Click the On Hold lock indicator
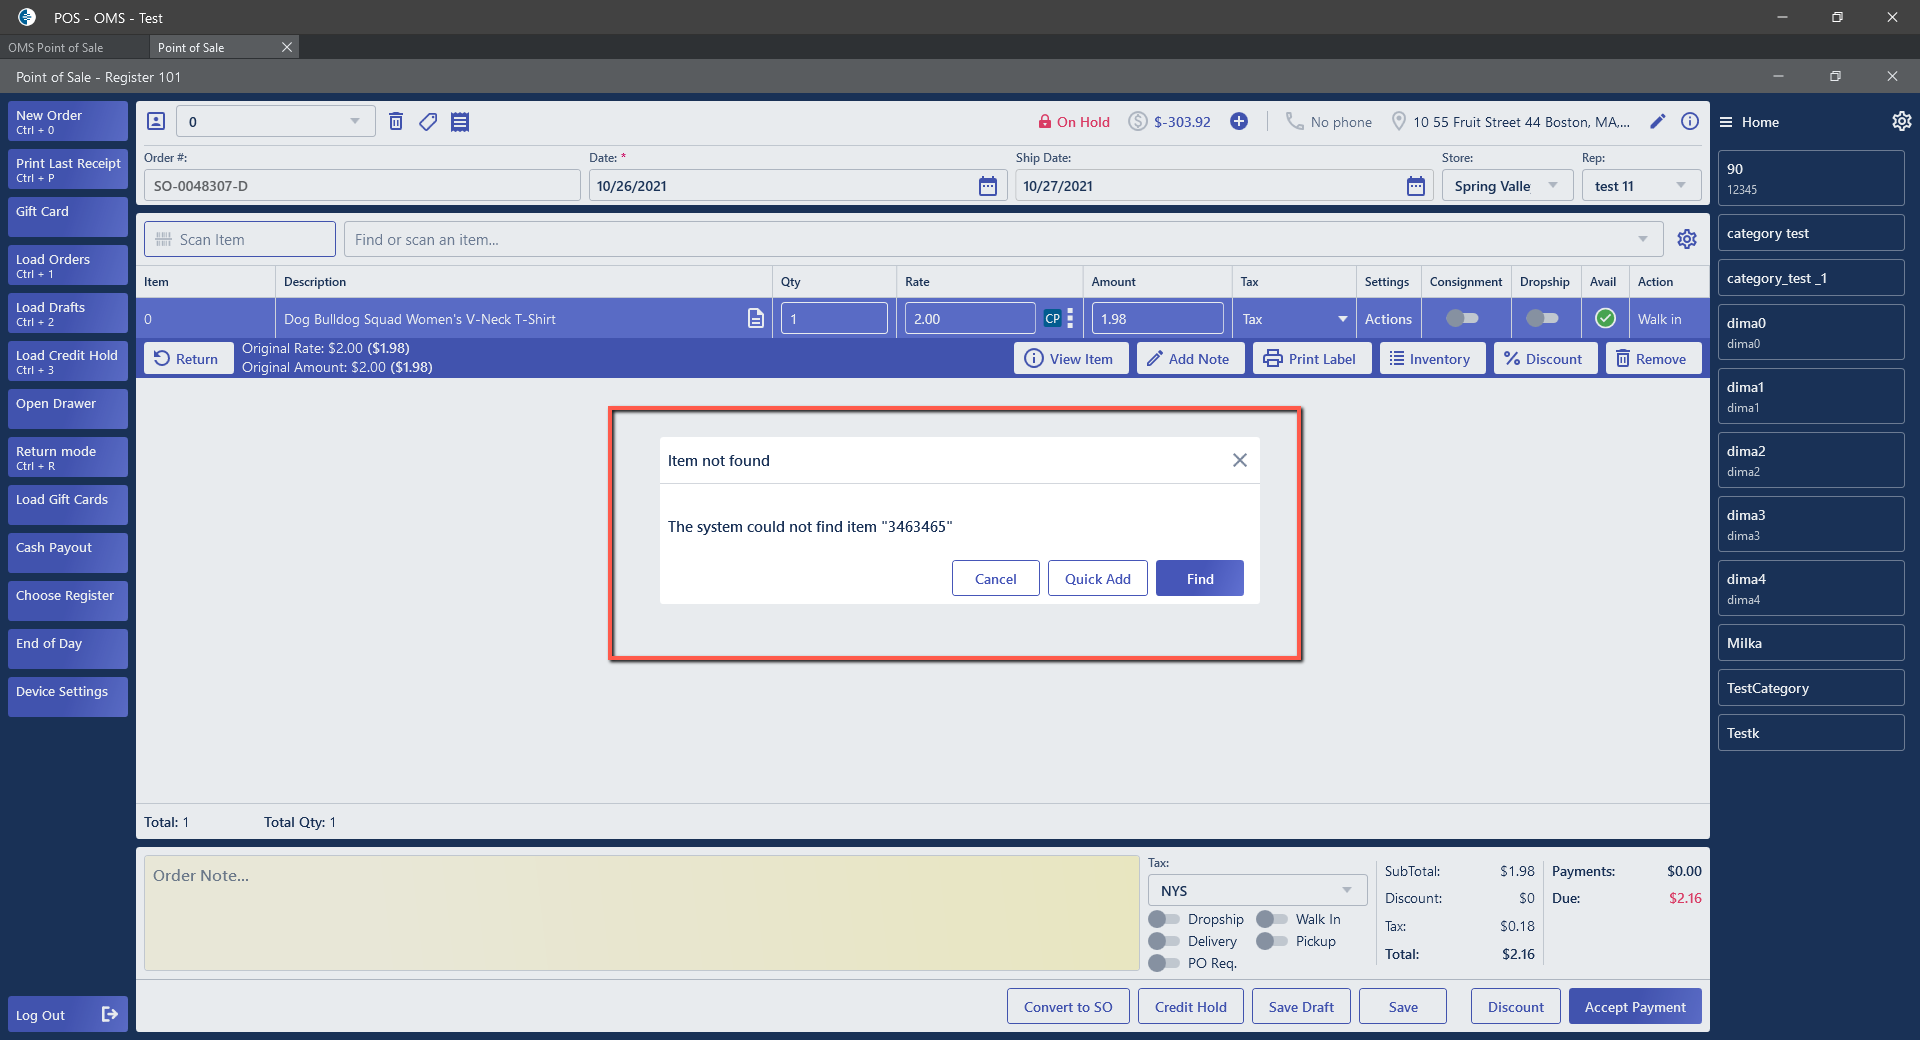 (x=1074, y=122)
